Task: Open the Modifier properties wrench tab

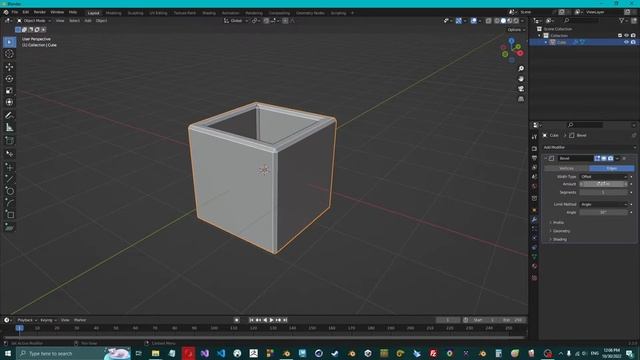Action: (x=534, y=220)
